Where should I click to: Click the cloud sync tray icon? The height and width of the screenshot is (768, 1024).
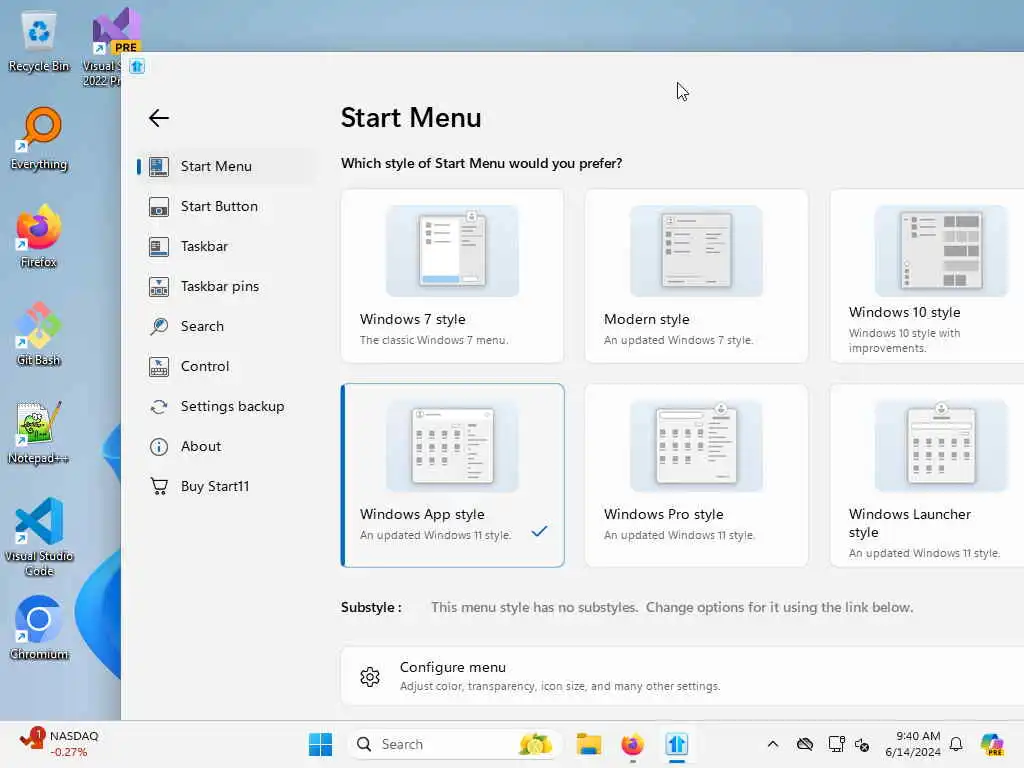click(805, 744)
